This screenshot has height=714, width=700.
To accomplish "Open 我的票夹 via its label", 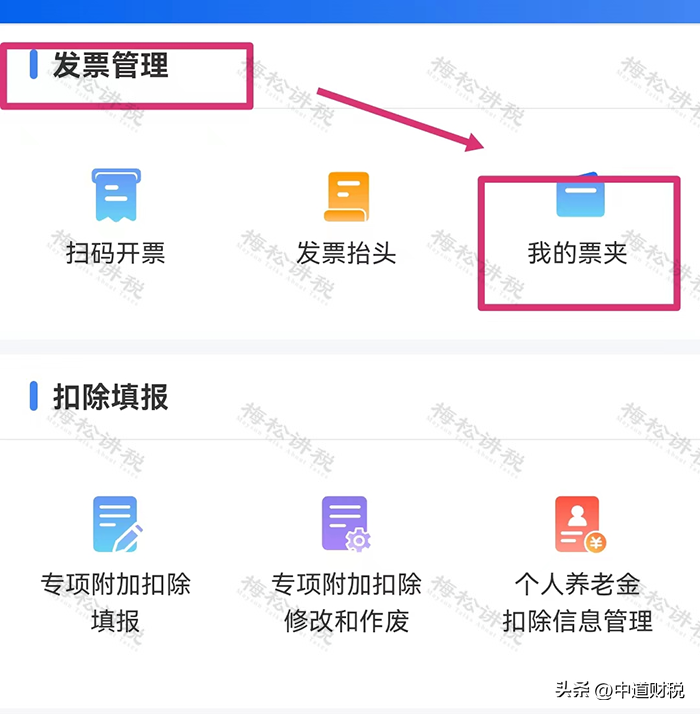I will point(577,253).
